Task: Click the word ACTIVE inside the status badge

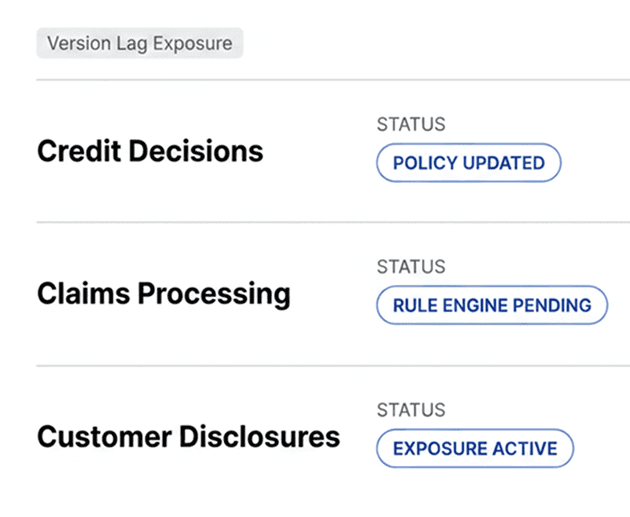Action: tap(525, 448)
